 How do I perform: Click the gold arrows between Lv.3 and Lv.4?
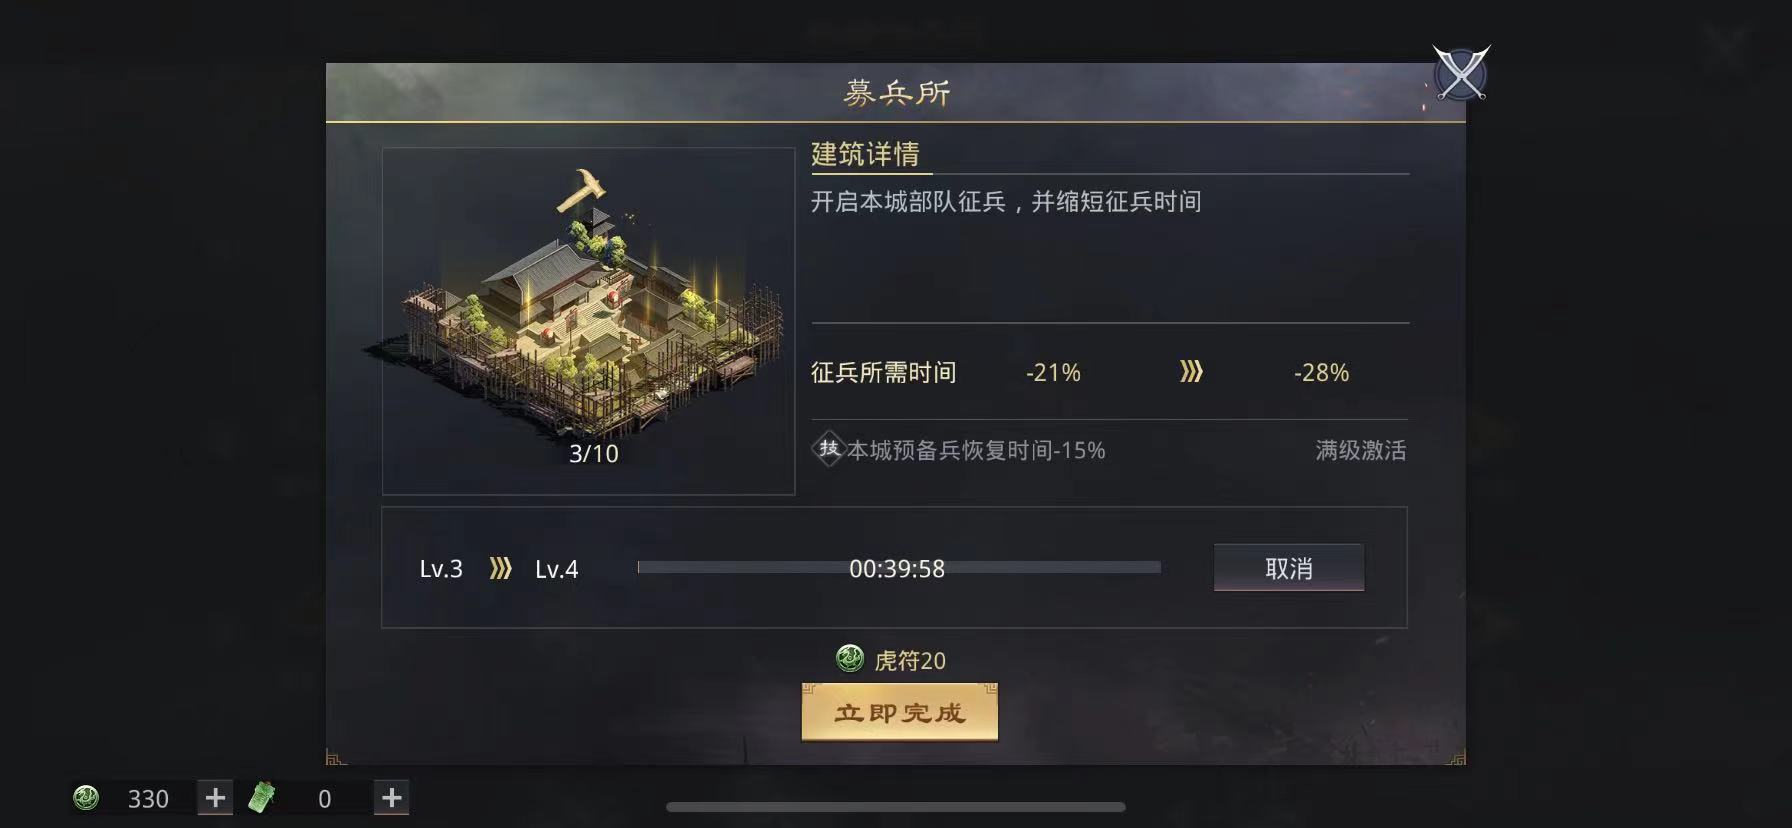click(x=500, y=569)
